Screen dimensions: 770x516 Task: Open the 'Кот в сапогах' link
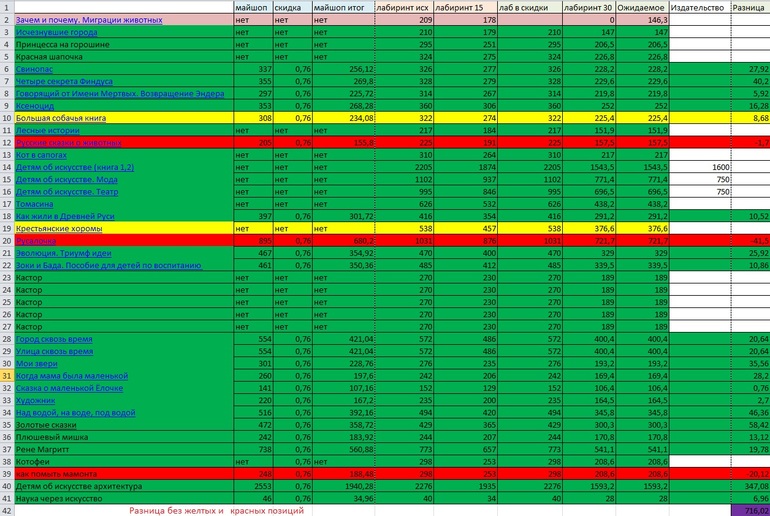coord(43,155)
